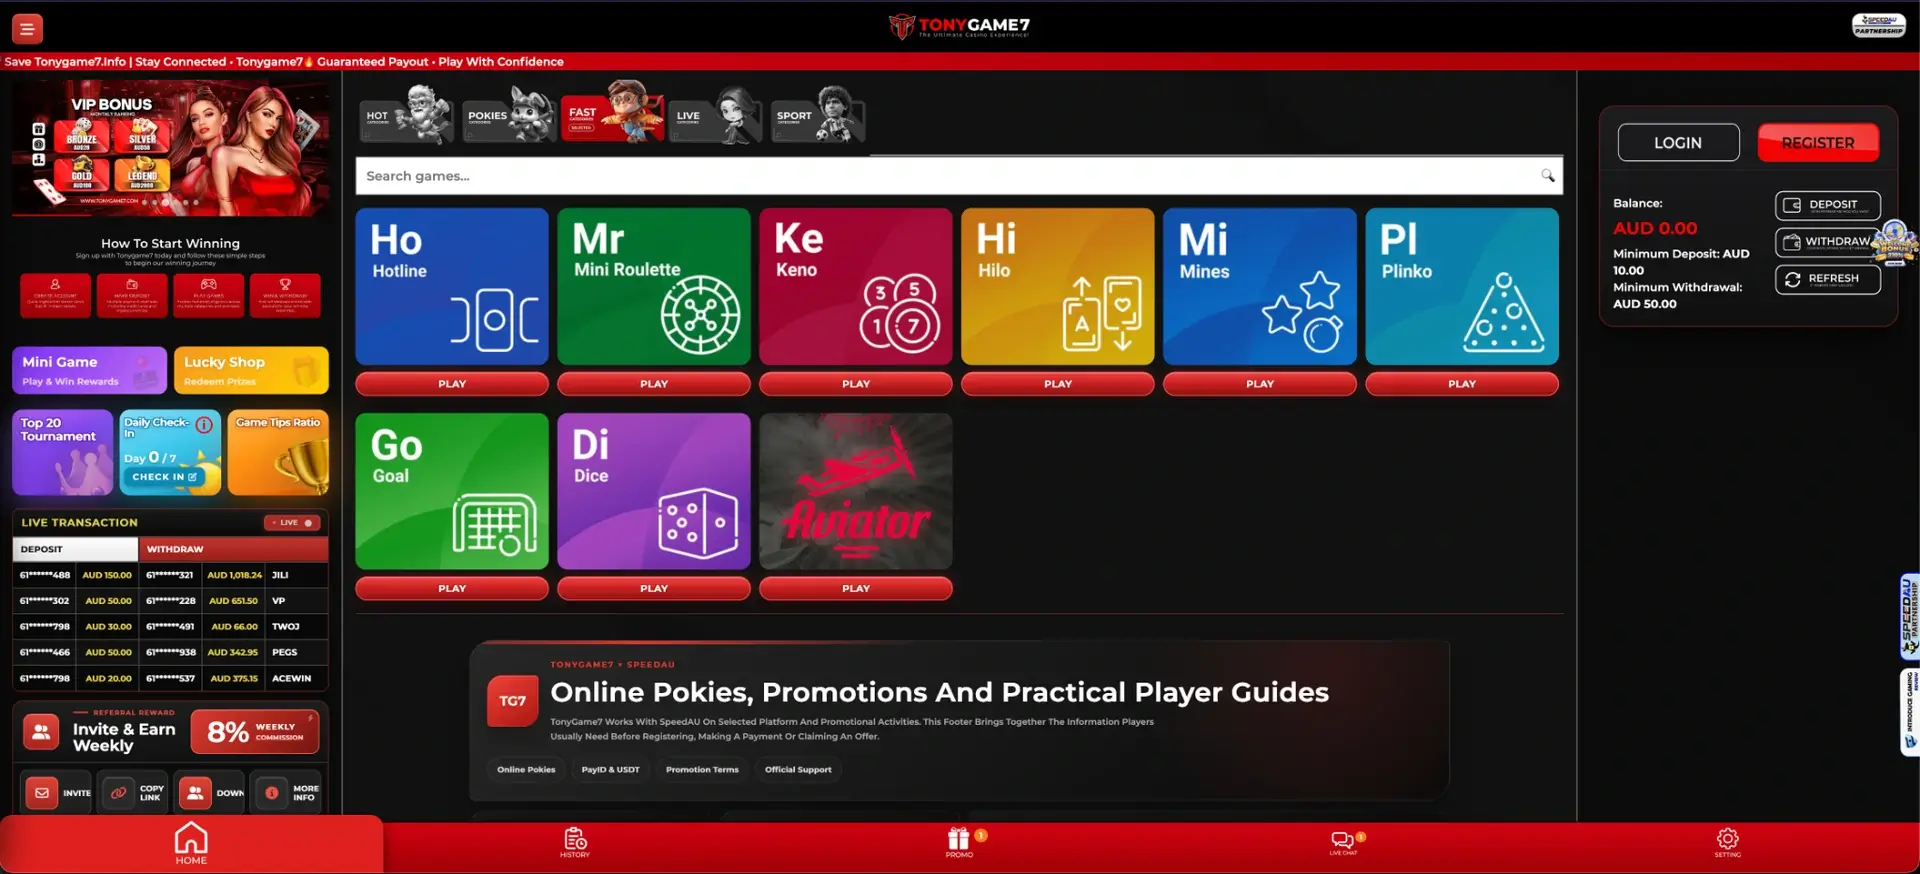Click the Official Support footer tag

(798, 770)
